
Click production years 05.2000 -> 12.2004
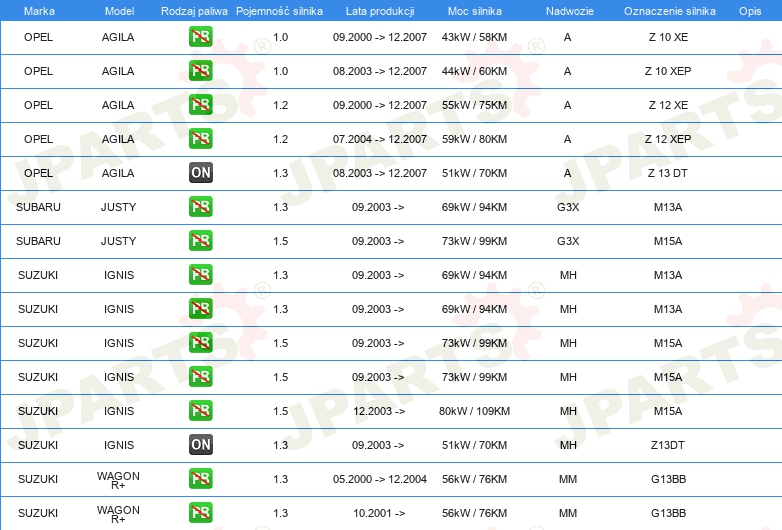[x=380, y=479]
